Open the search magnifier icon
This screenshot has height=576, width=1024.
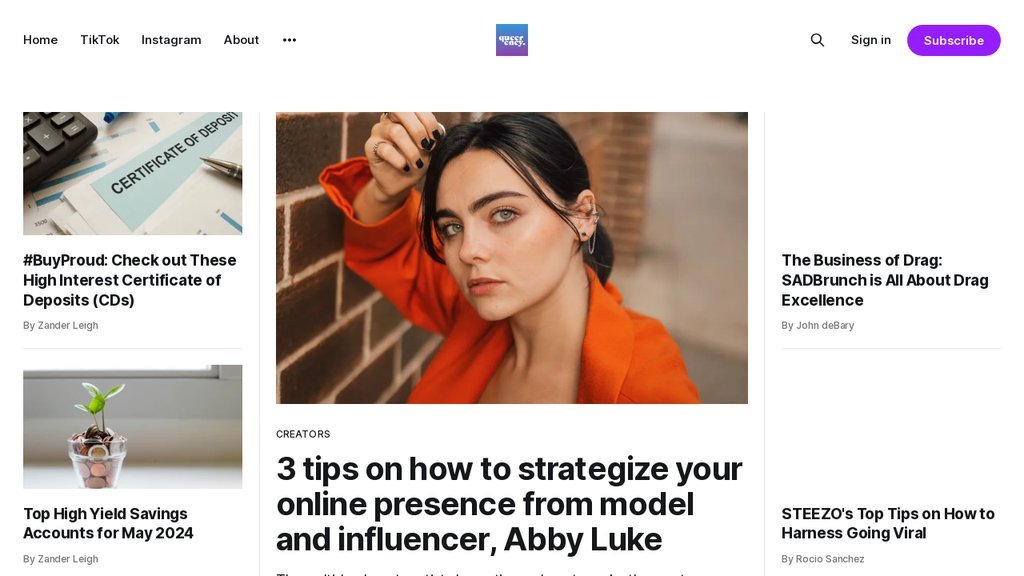pos(817,40)
